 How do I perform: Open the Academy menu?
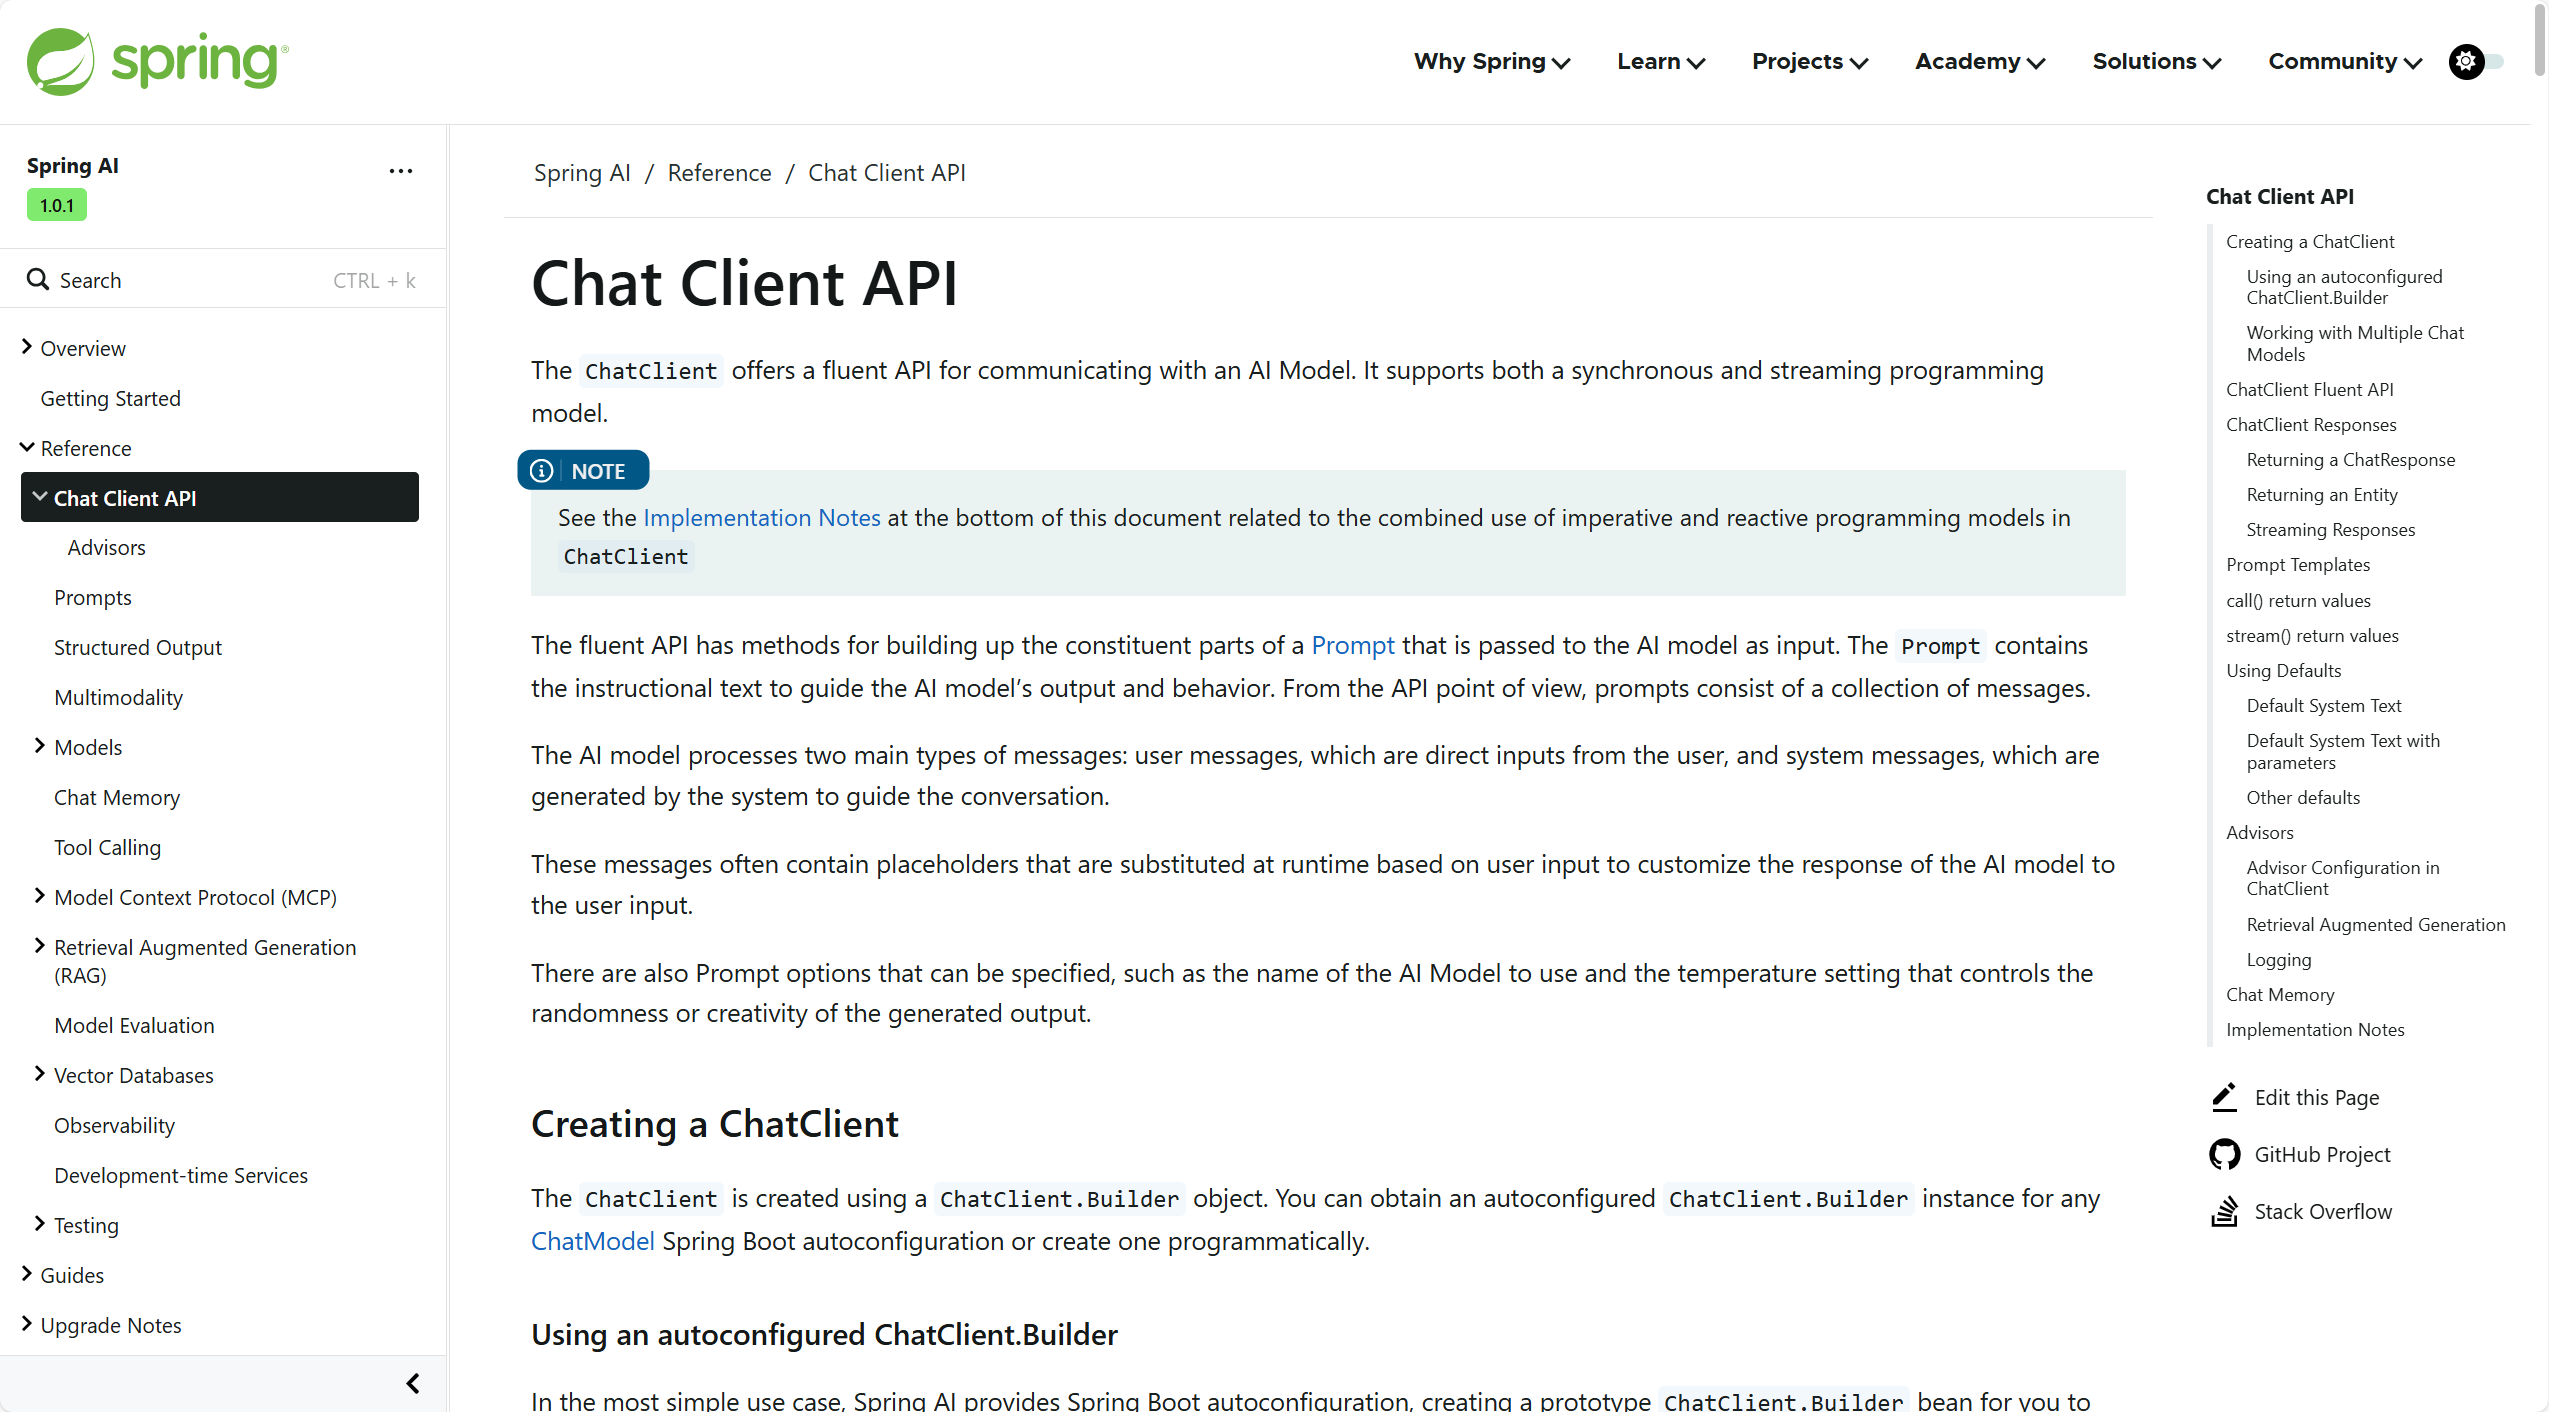coord(1980,62)
